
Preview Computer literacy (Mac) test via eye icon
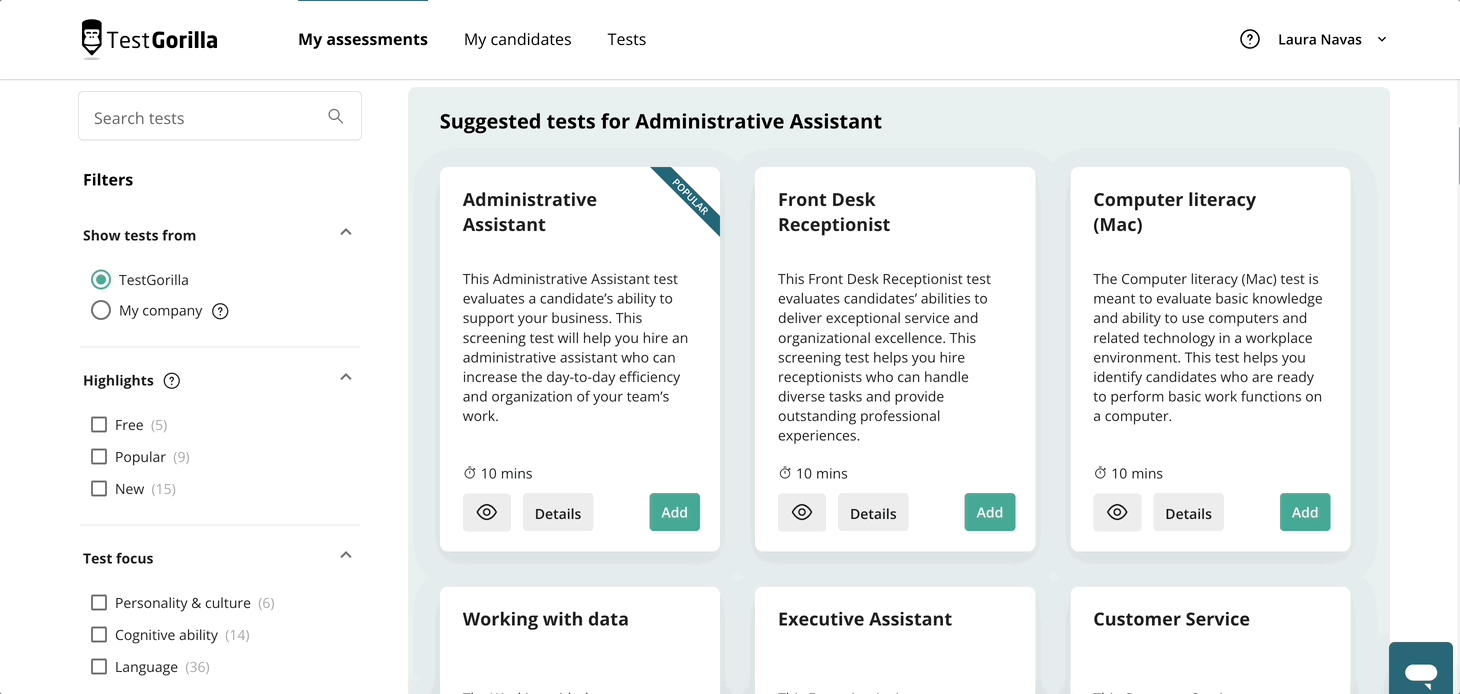(1117, 512)
